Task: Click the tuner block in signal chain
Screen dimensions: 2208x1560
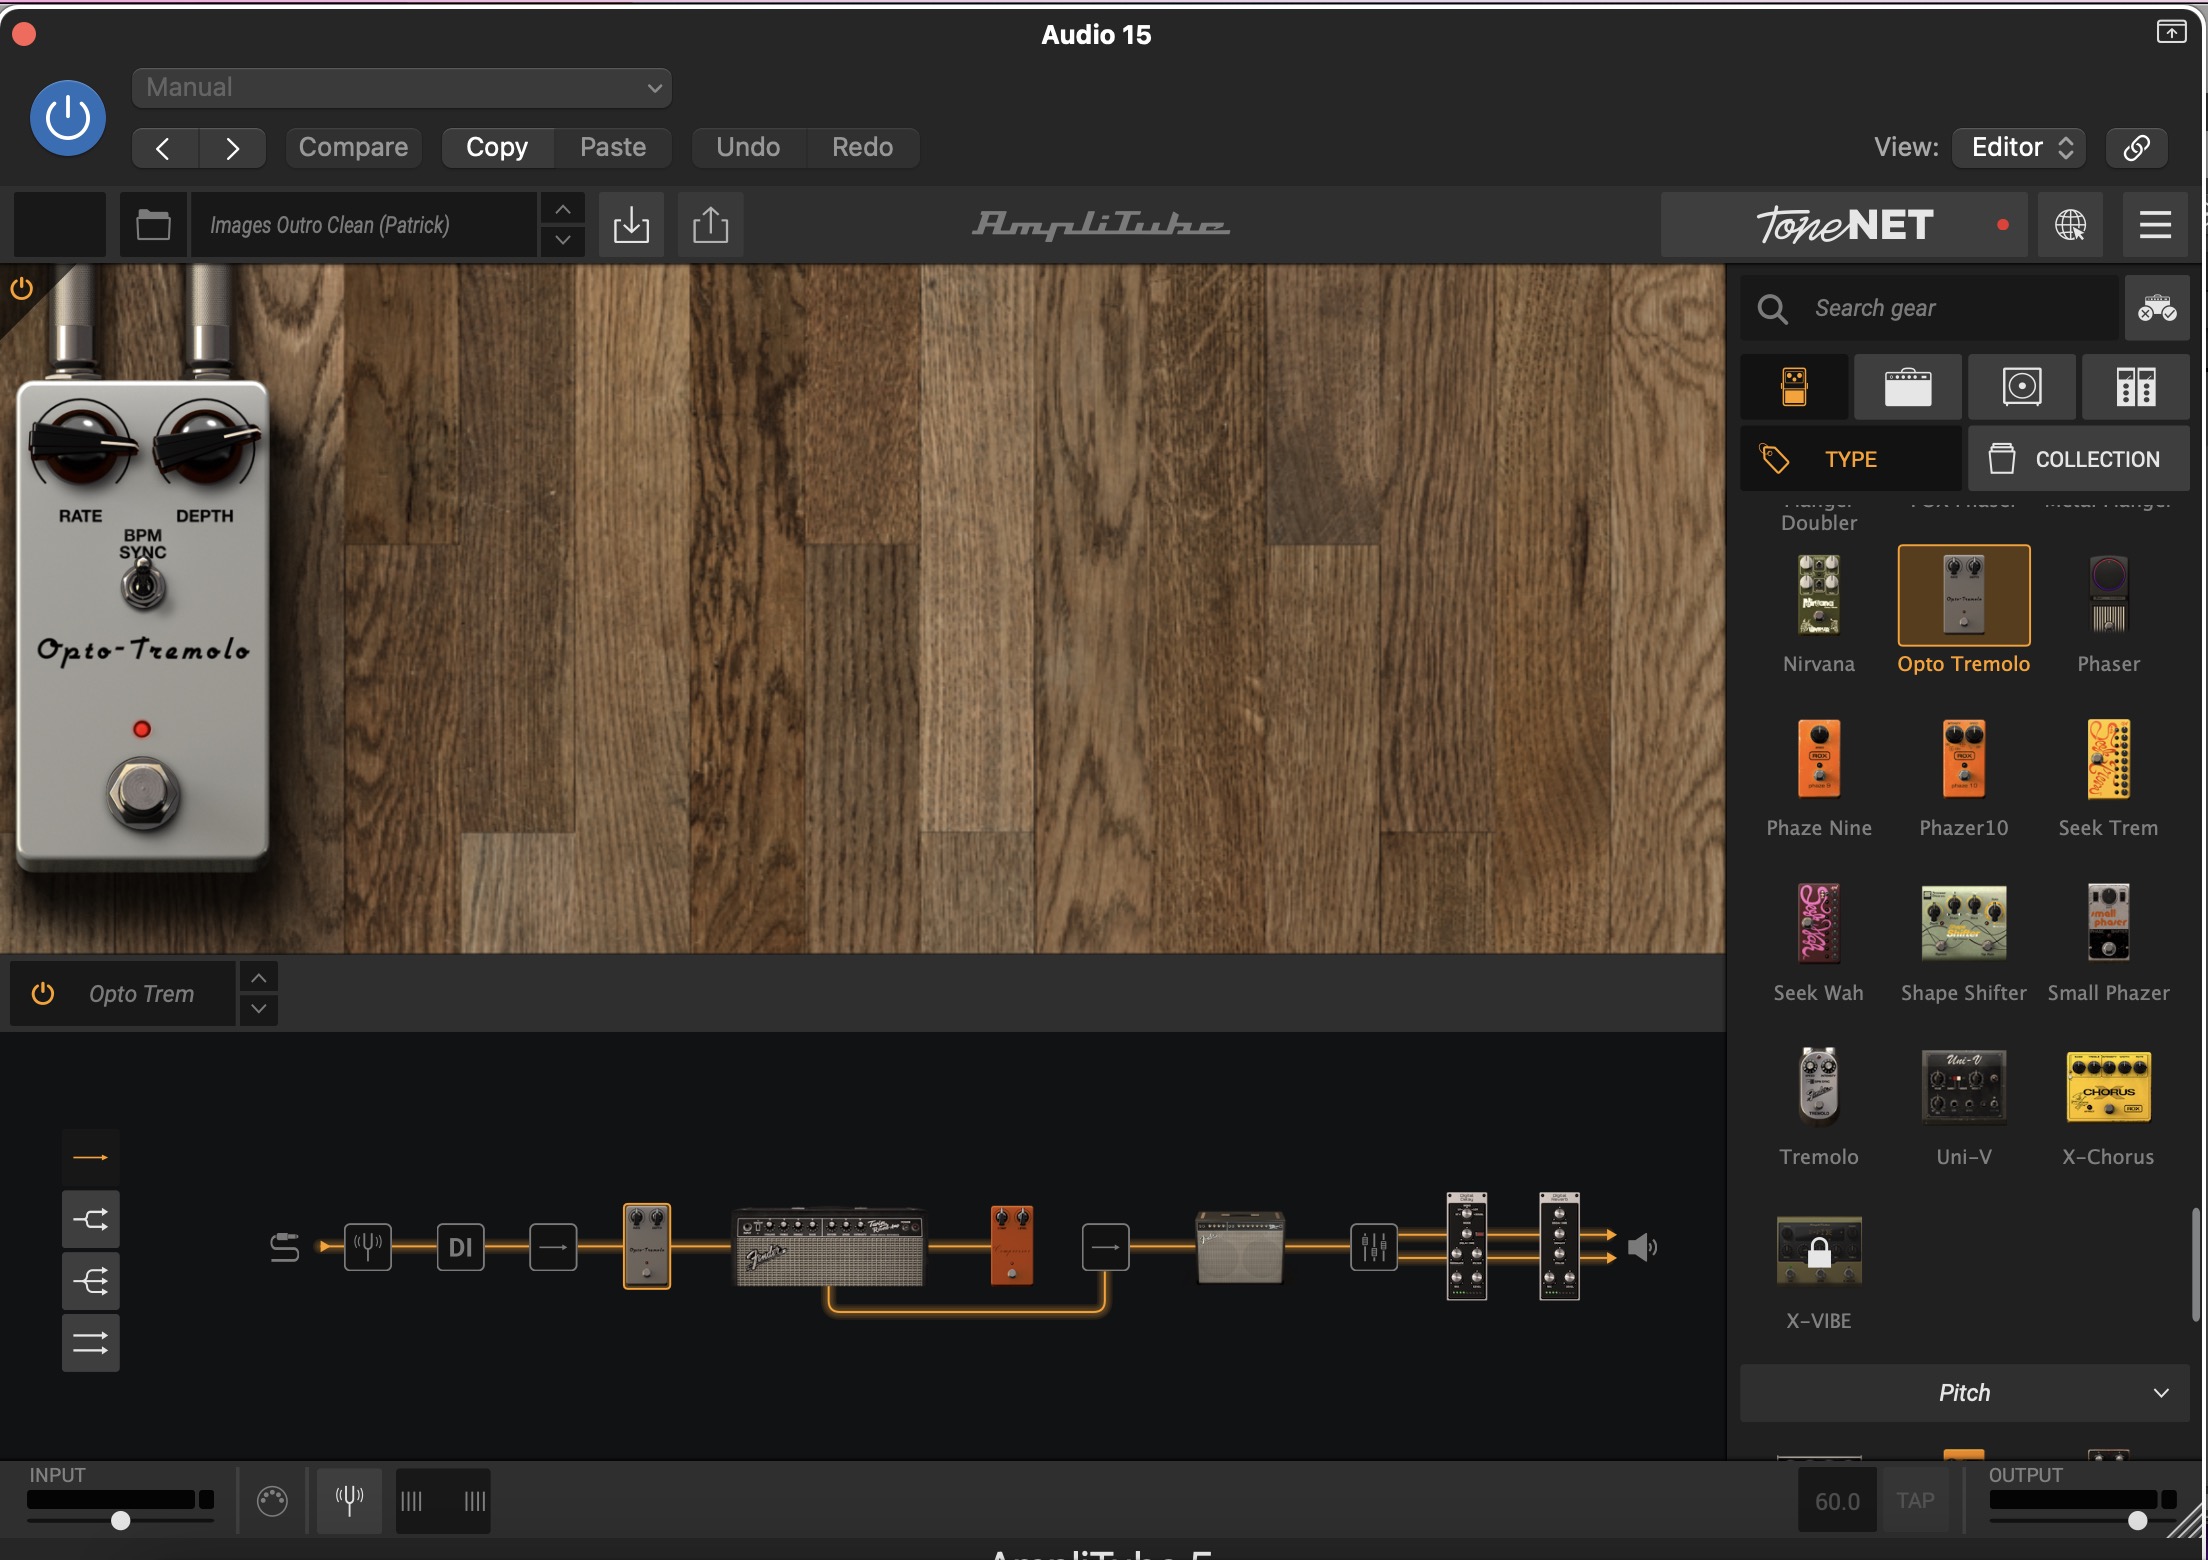Action: pyautogui.click(x=368, y=1247)
